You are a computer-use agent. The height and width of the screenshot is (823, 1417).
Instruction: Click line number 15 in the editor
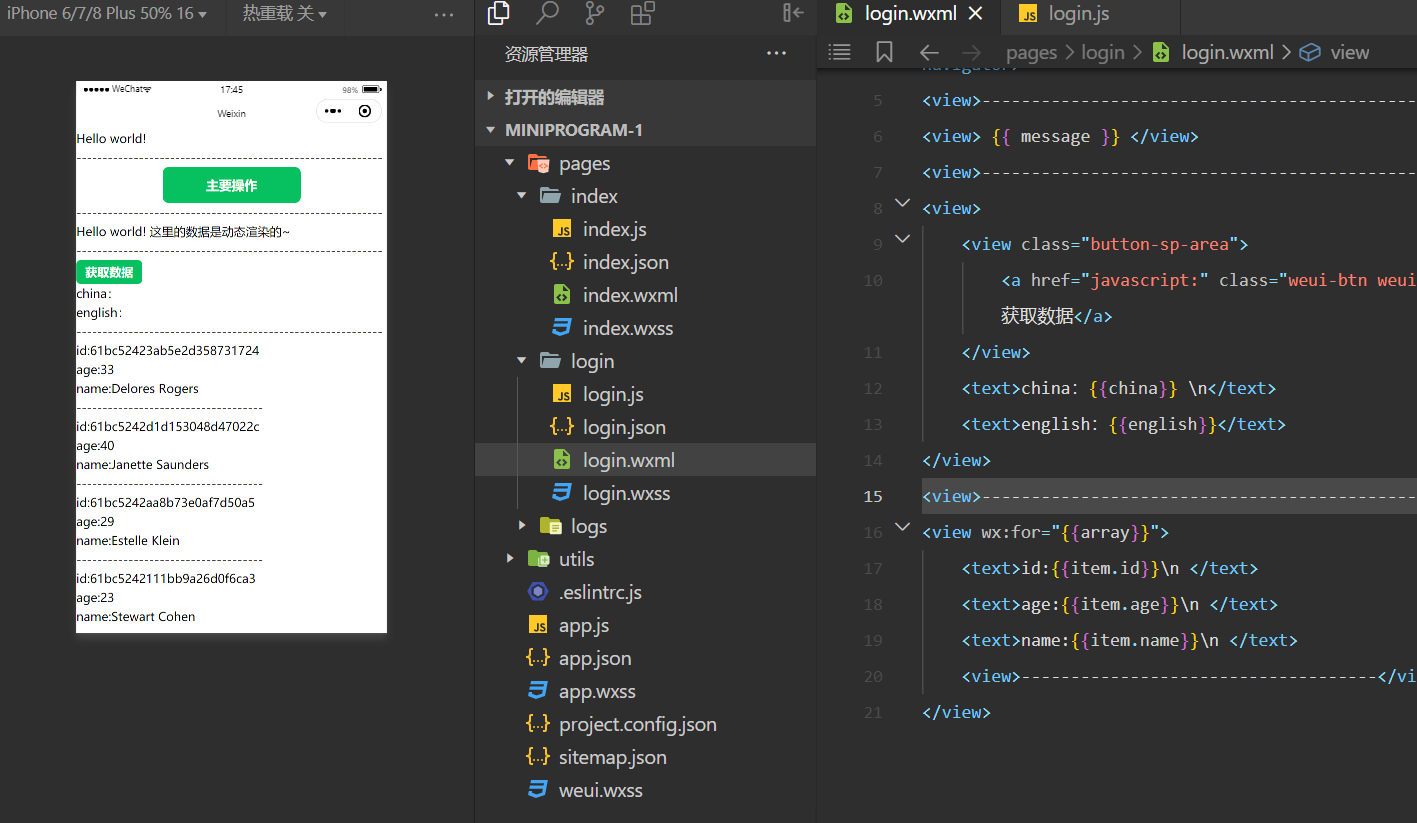[872, 496]
